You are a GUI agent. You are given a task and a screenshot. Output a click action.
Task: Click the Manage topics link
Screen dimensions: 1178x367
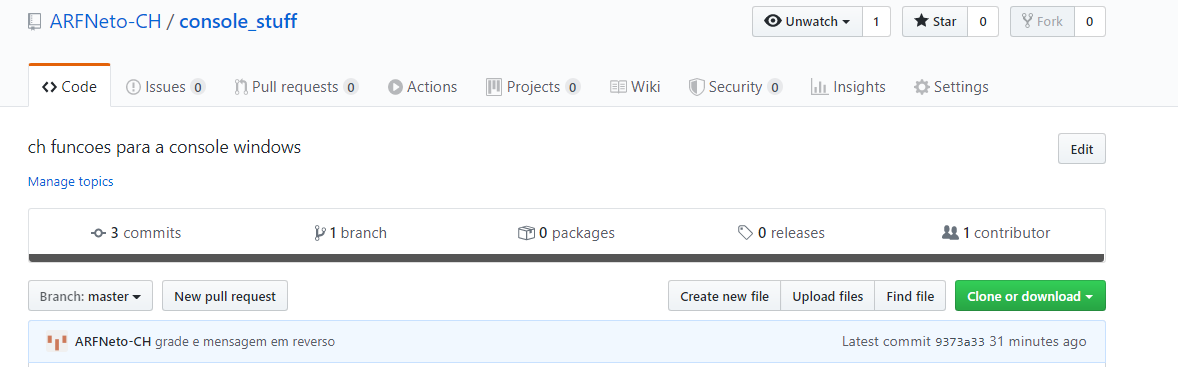(71, 182)
